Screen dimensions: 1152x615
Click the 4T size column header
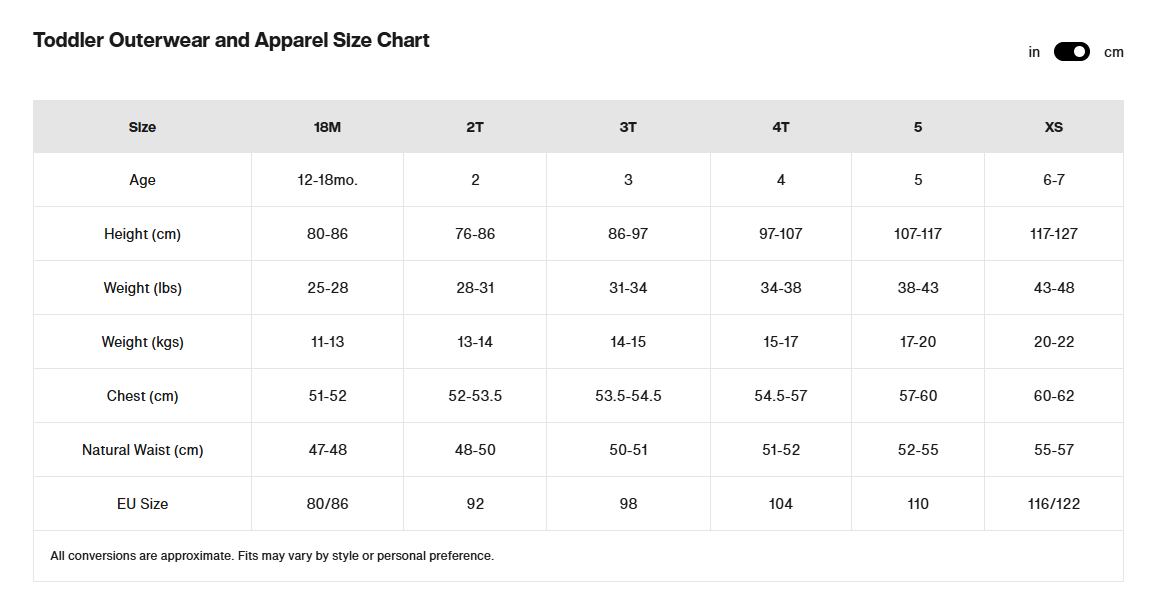[x=781, y=127]
